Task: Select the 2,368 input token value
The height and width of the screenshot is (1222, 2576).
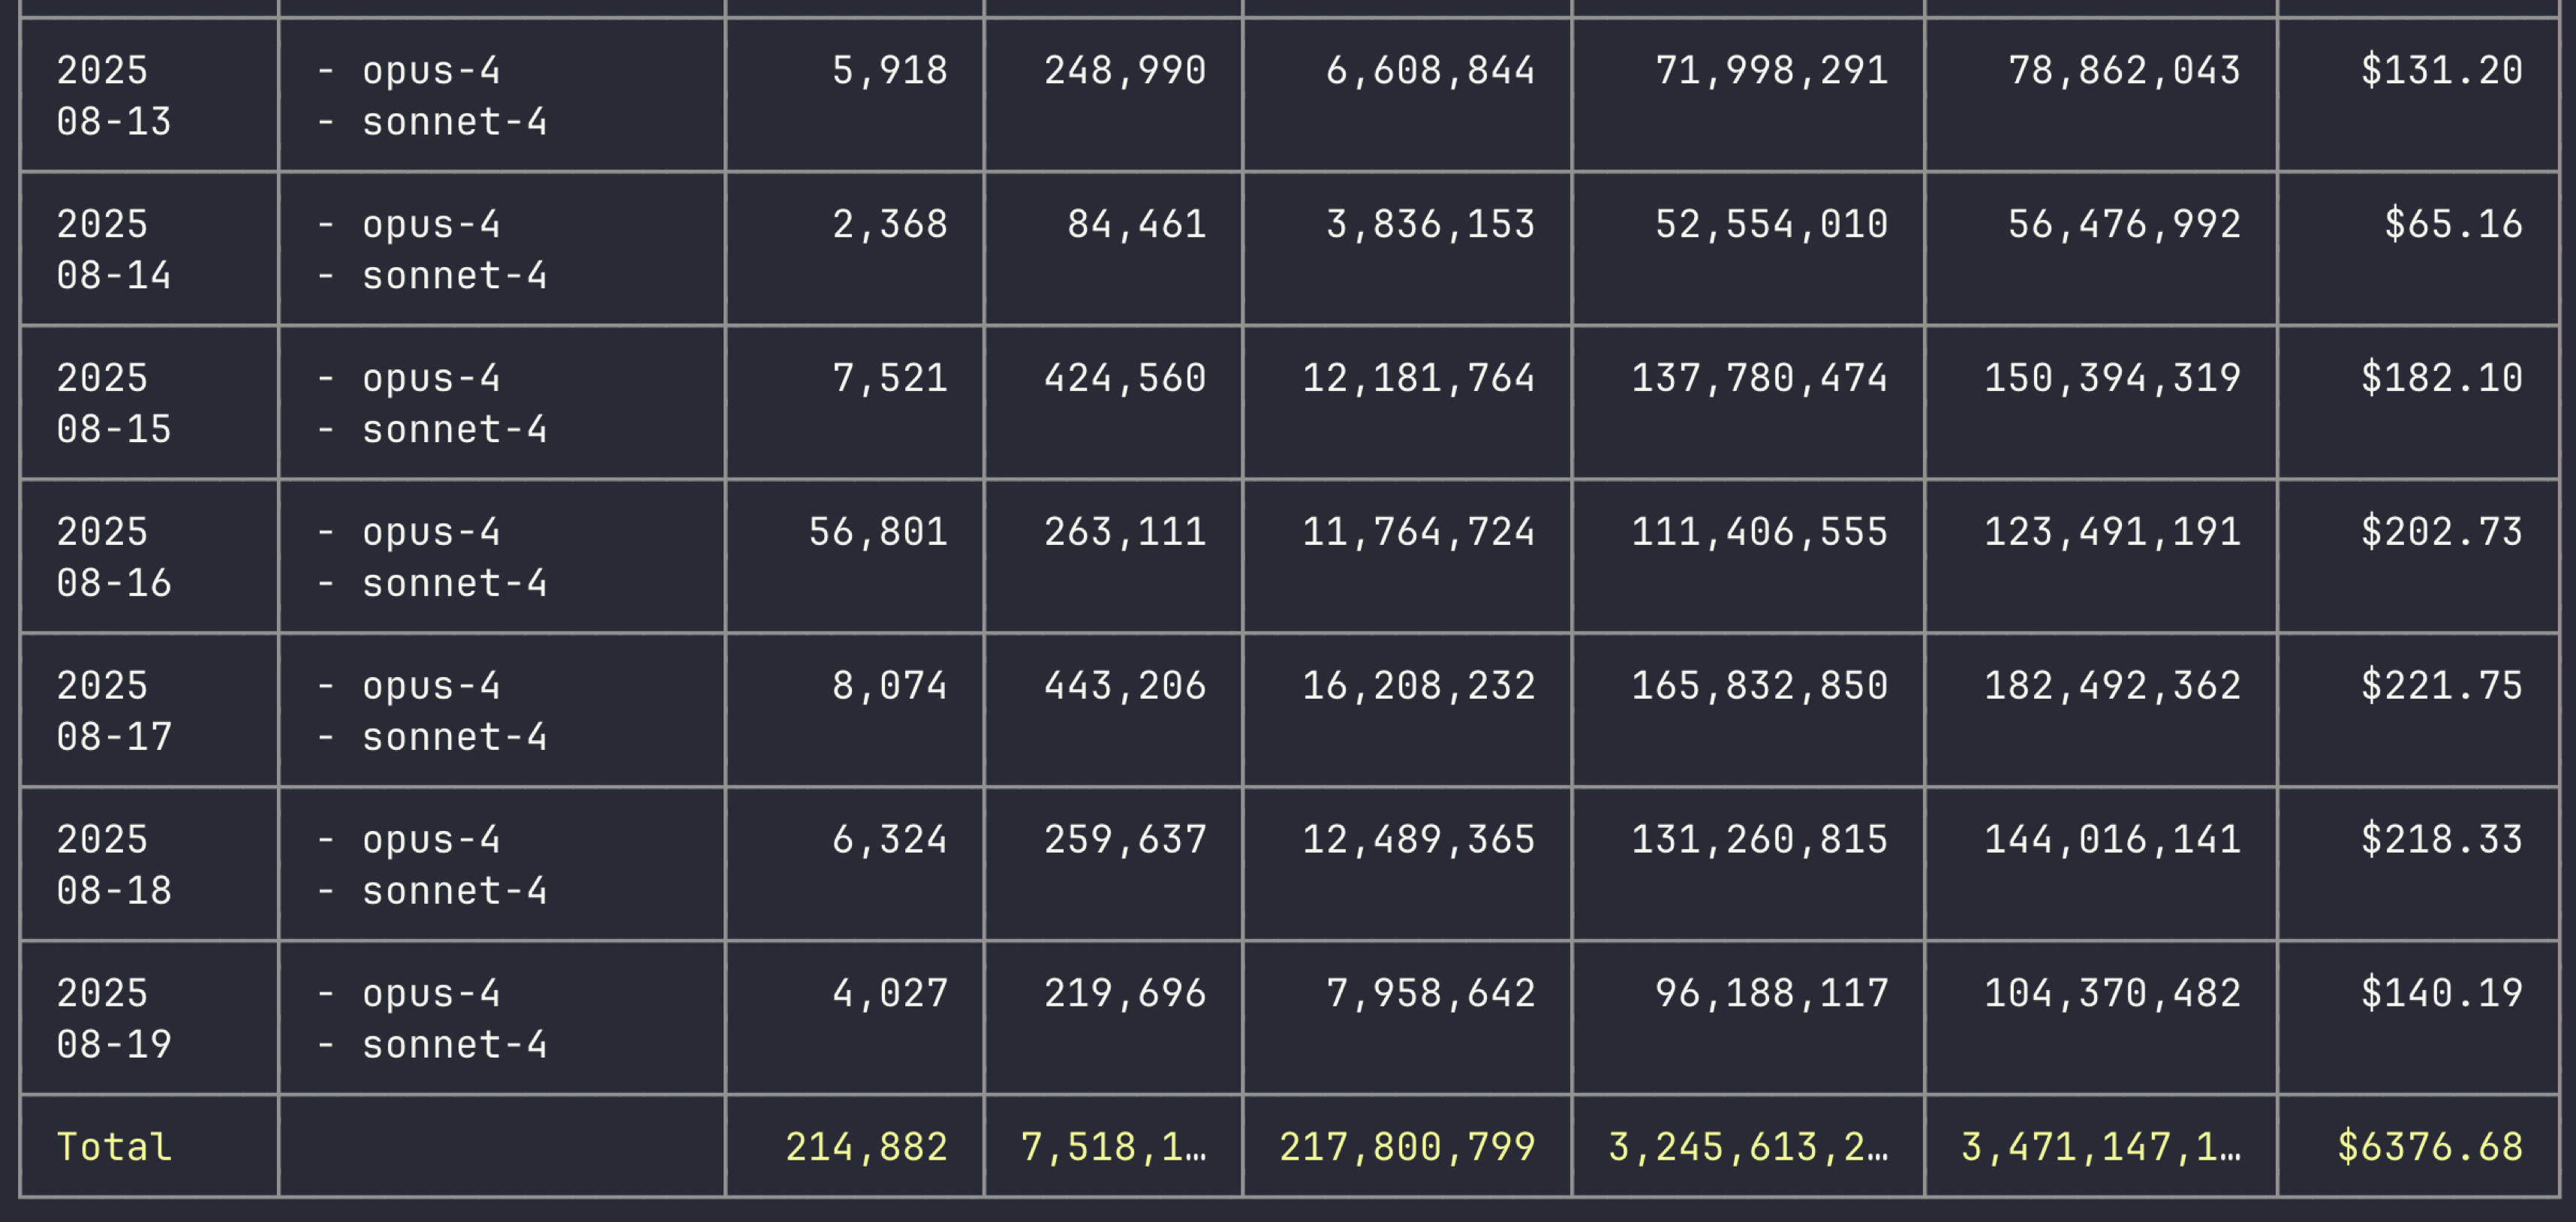Action: click(x=889, y=225)
